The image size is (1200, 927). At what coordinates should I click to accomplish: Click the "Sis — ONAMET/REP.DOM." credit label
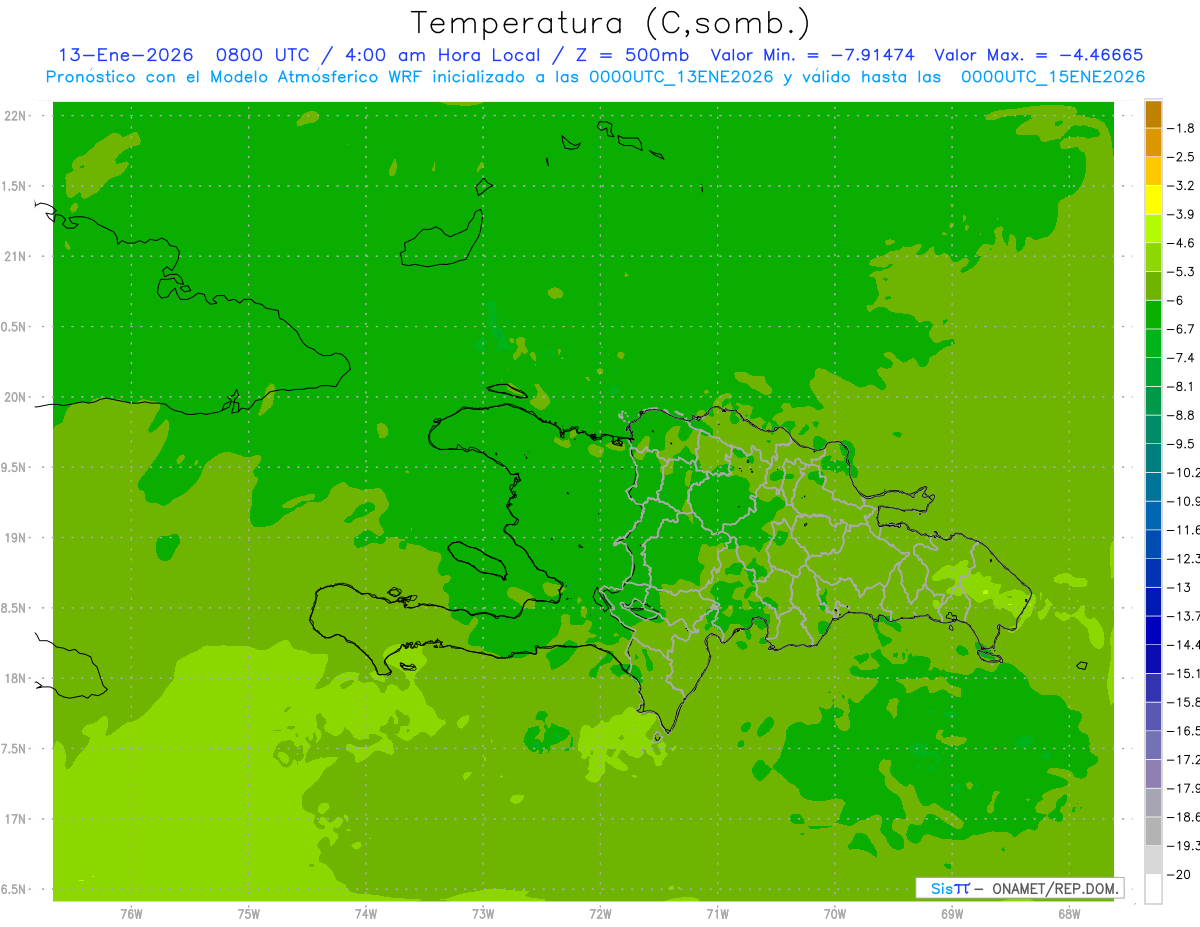(x=1020, y=888)
